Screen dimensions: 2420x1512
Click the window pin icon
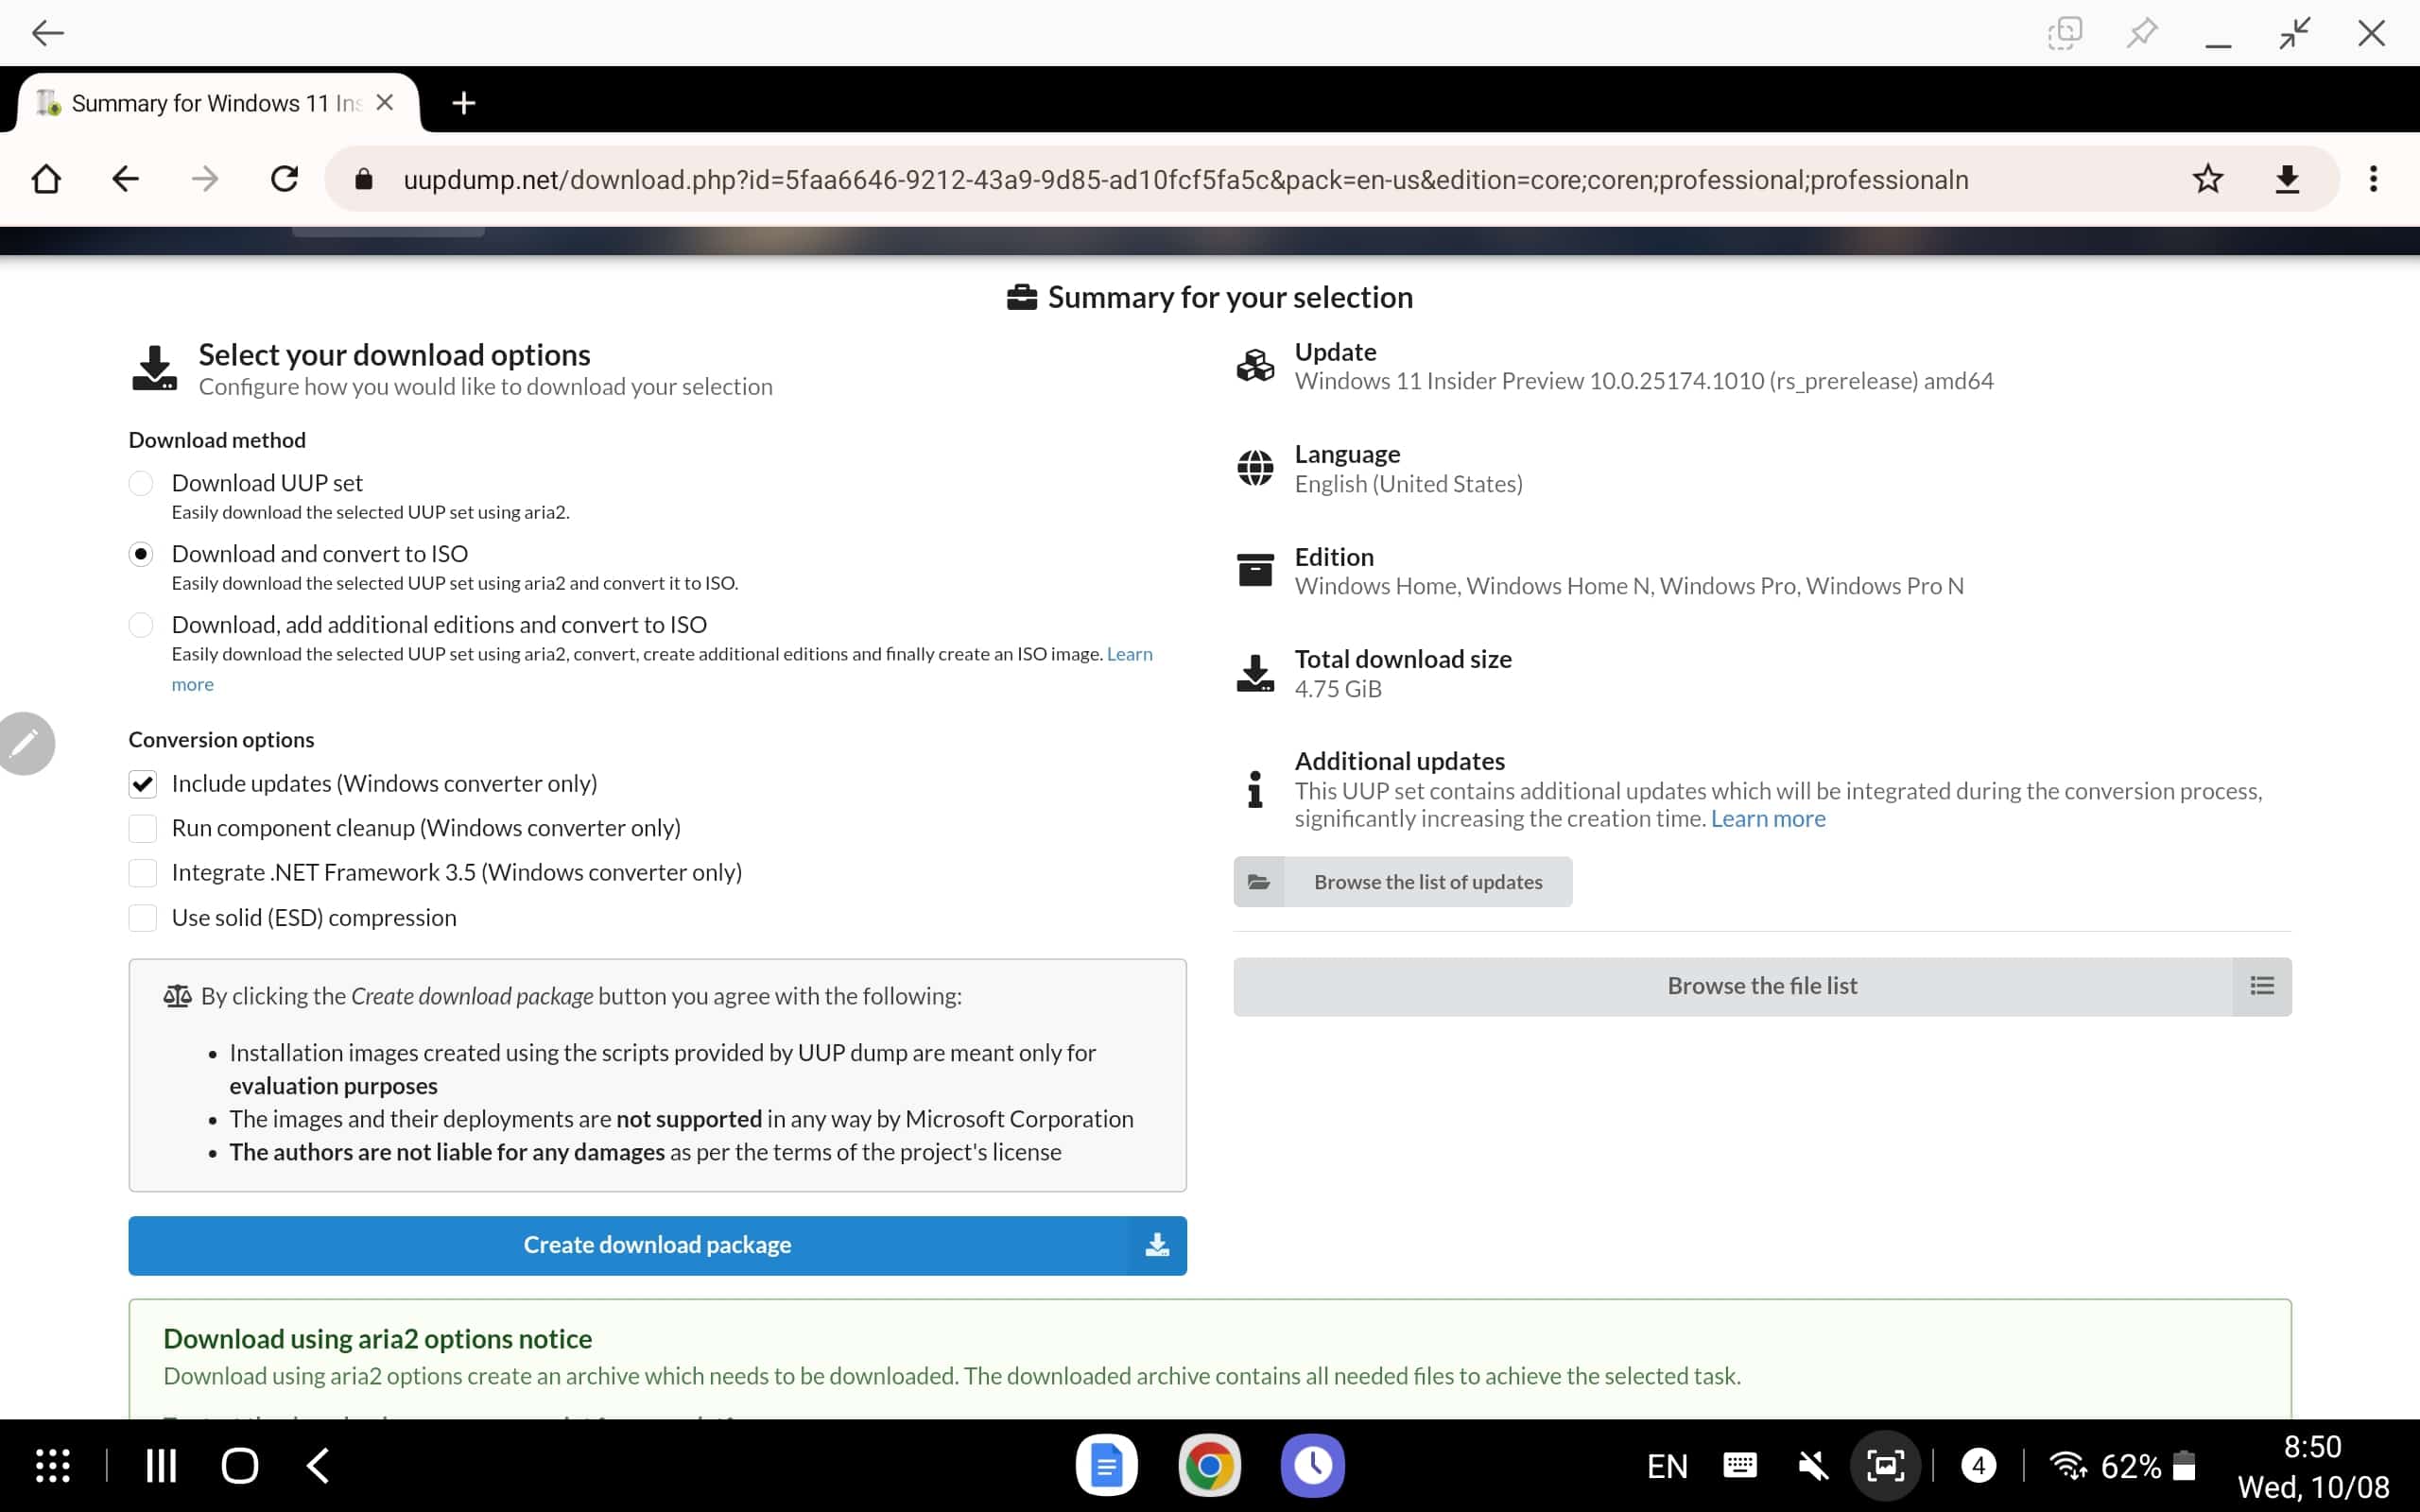tap(2141, 33)
